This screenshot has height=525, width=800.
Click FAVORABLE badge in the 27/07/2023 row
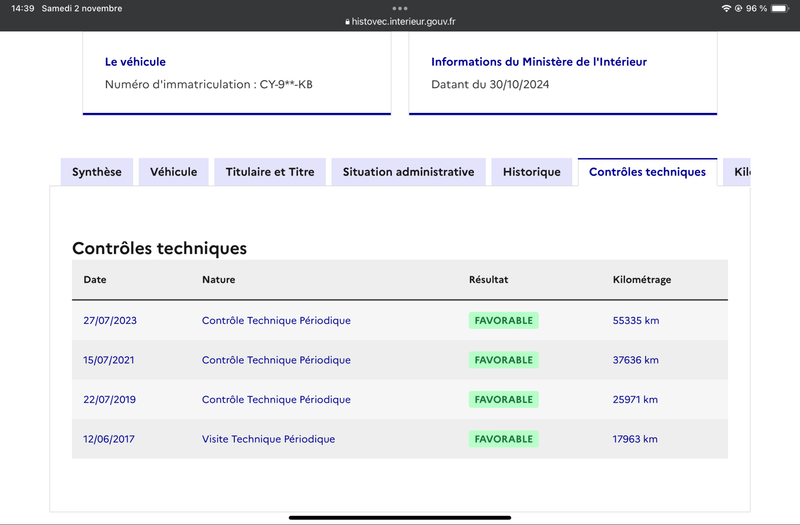(504, 320)
